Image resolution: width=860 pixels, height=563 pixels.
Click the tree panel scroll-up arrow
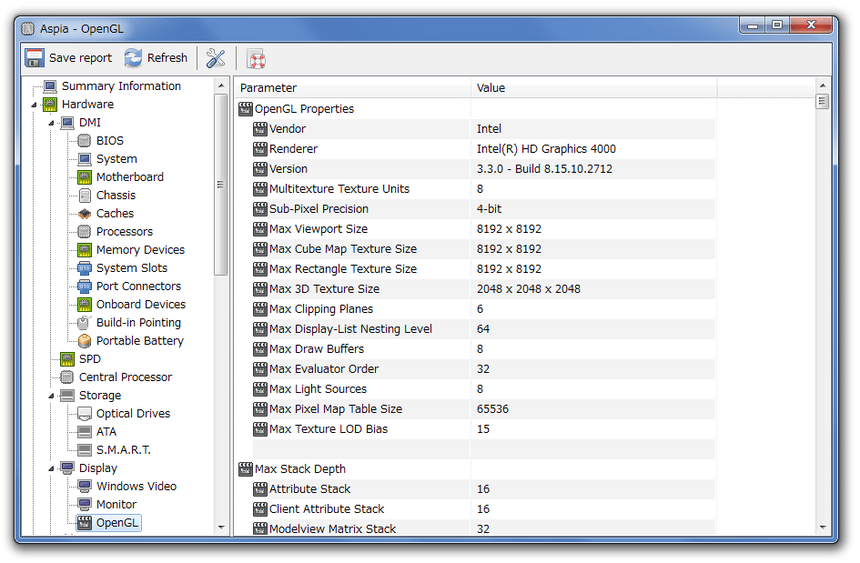pos(221,86)
